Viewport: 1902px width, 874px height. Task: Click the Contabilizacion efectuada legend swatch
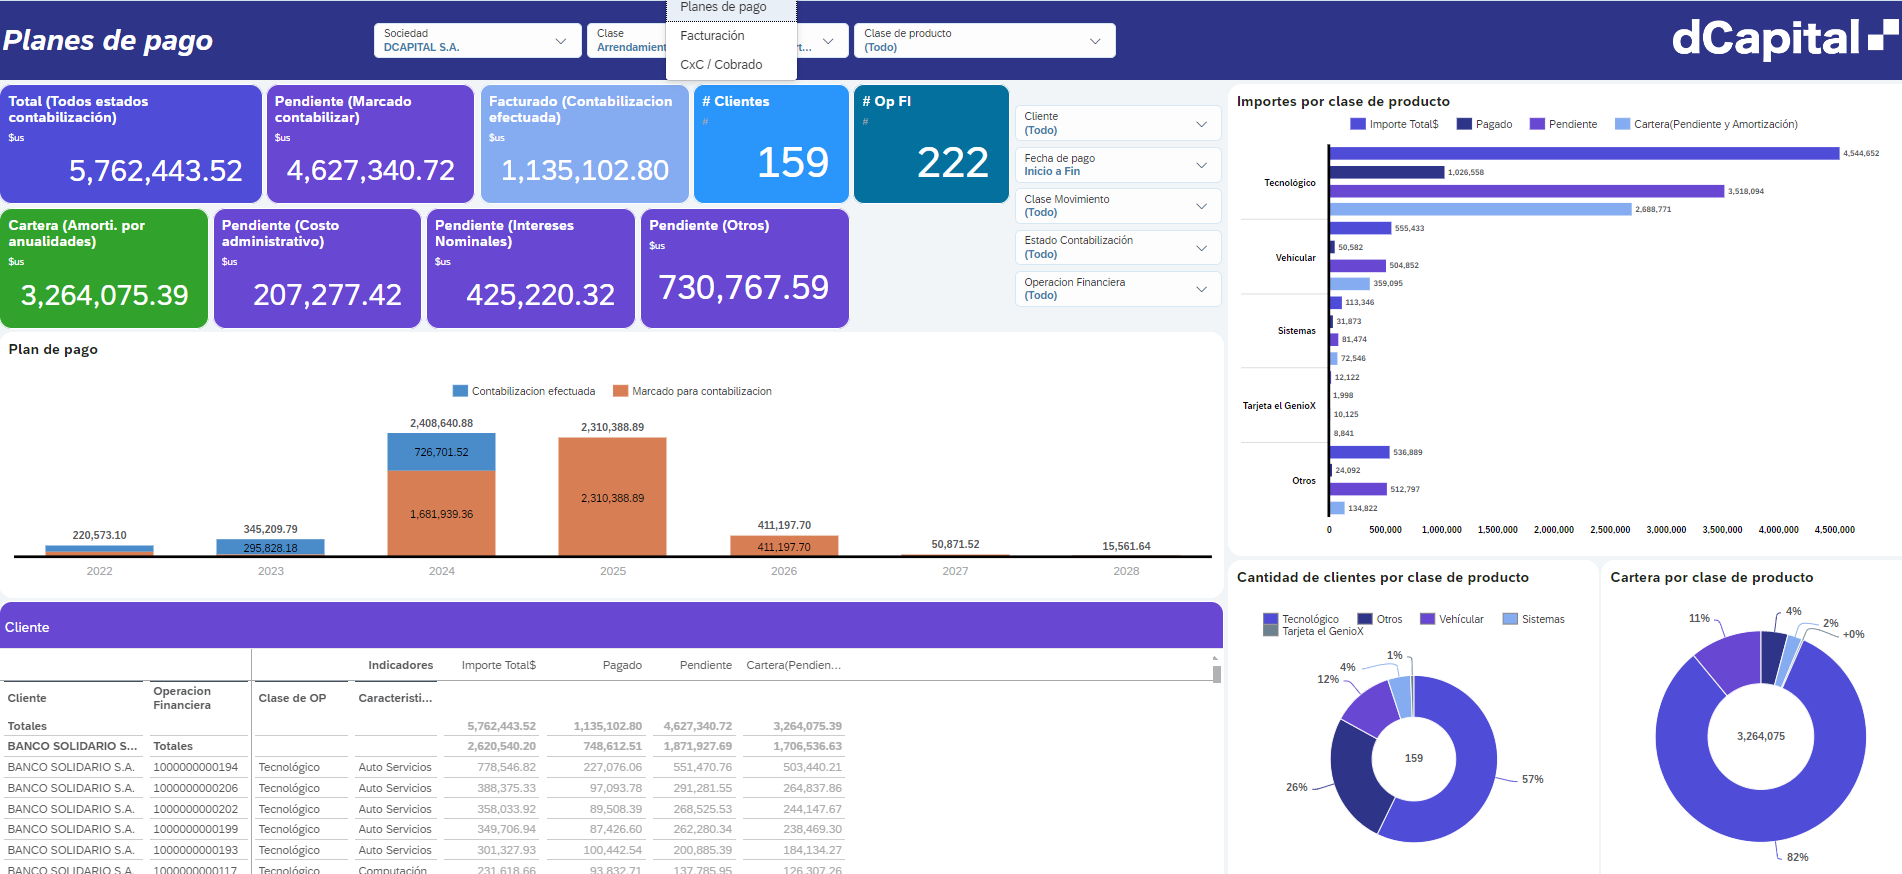click(x=460, y=391)
